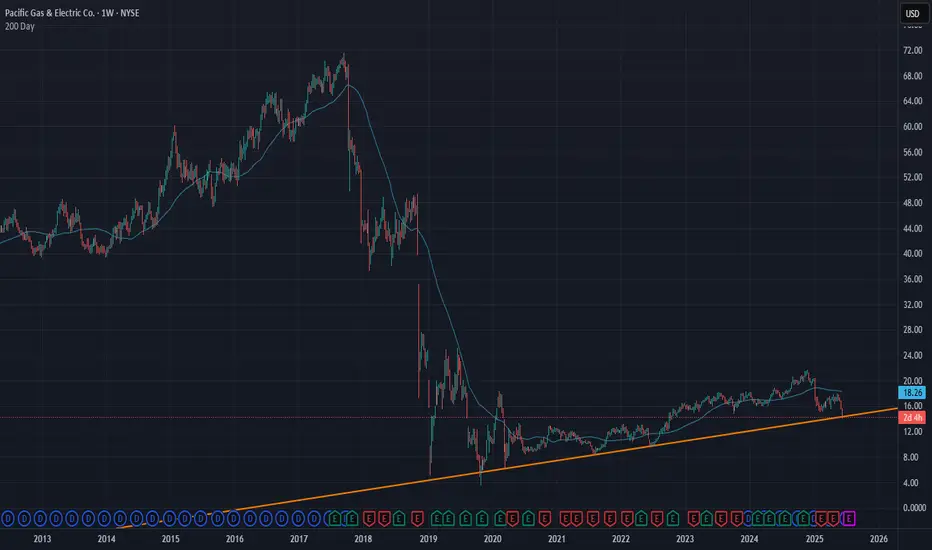This screenshot has height=550, width=932.
Task: Click the 36.00 price axis label
Action: [912, 279]
